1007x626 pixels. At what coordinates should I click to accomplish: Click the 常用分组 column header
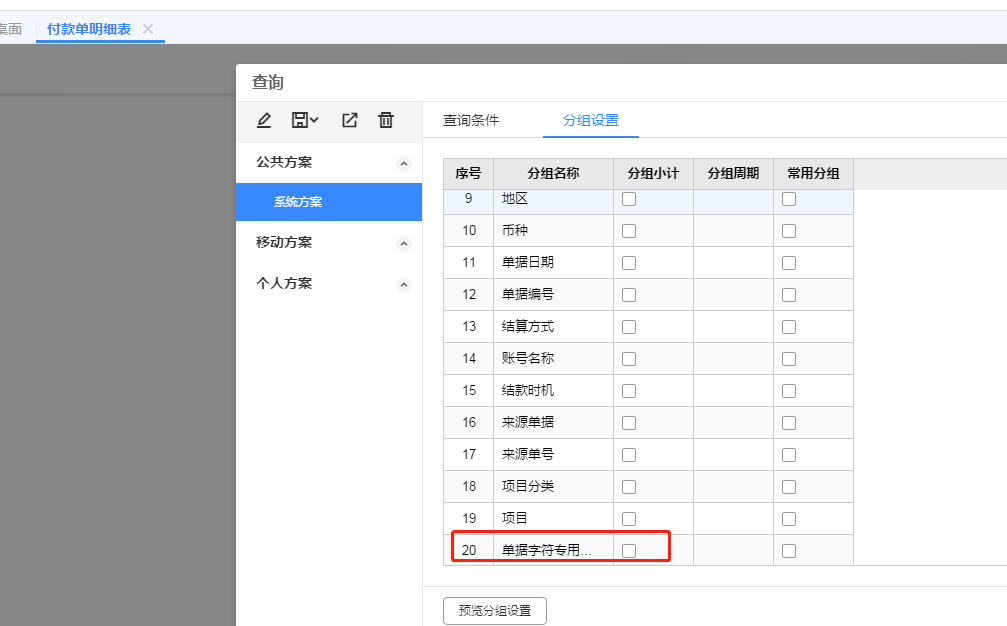(813, 173)
